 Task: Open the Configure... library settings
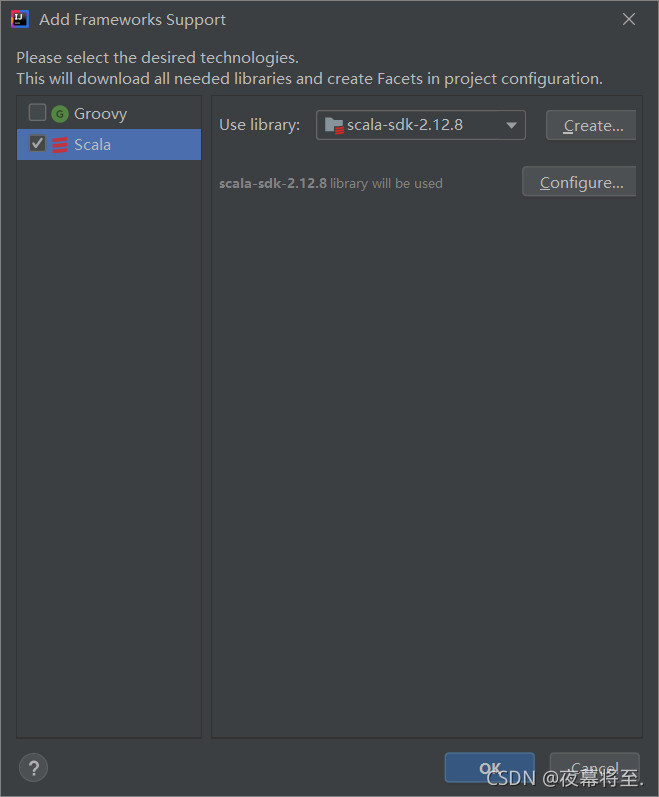tap(579, 181)
